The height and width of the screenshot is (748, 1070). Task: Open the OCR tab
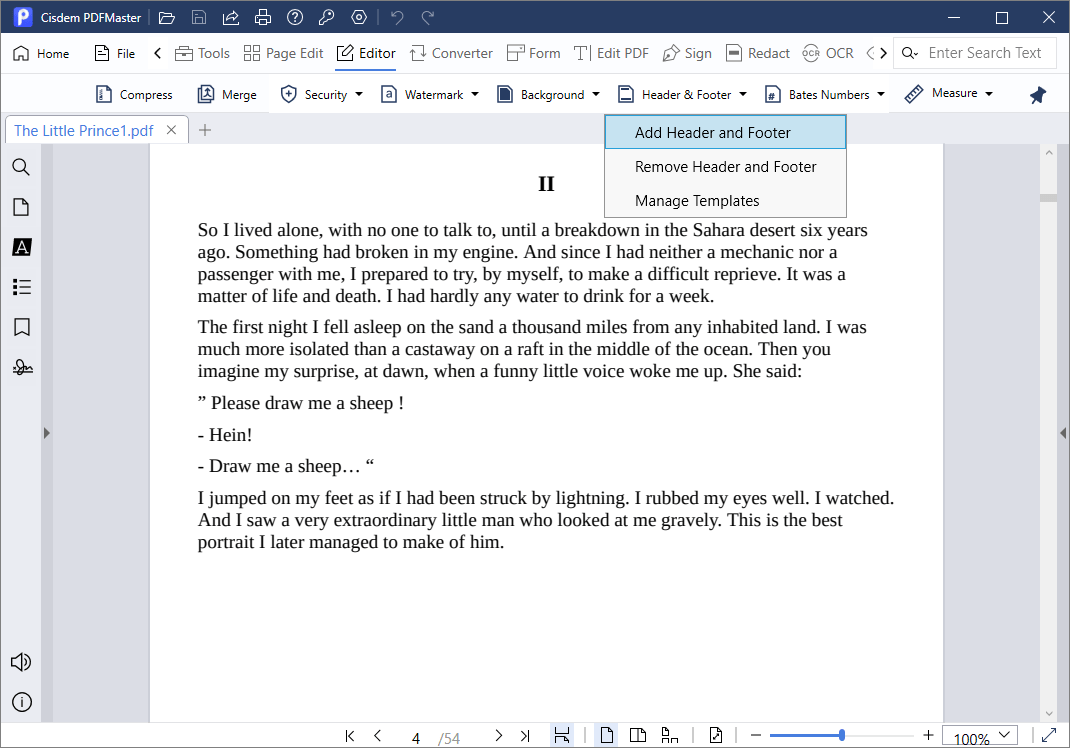[x=828, y=53]
